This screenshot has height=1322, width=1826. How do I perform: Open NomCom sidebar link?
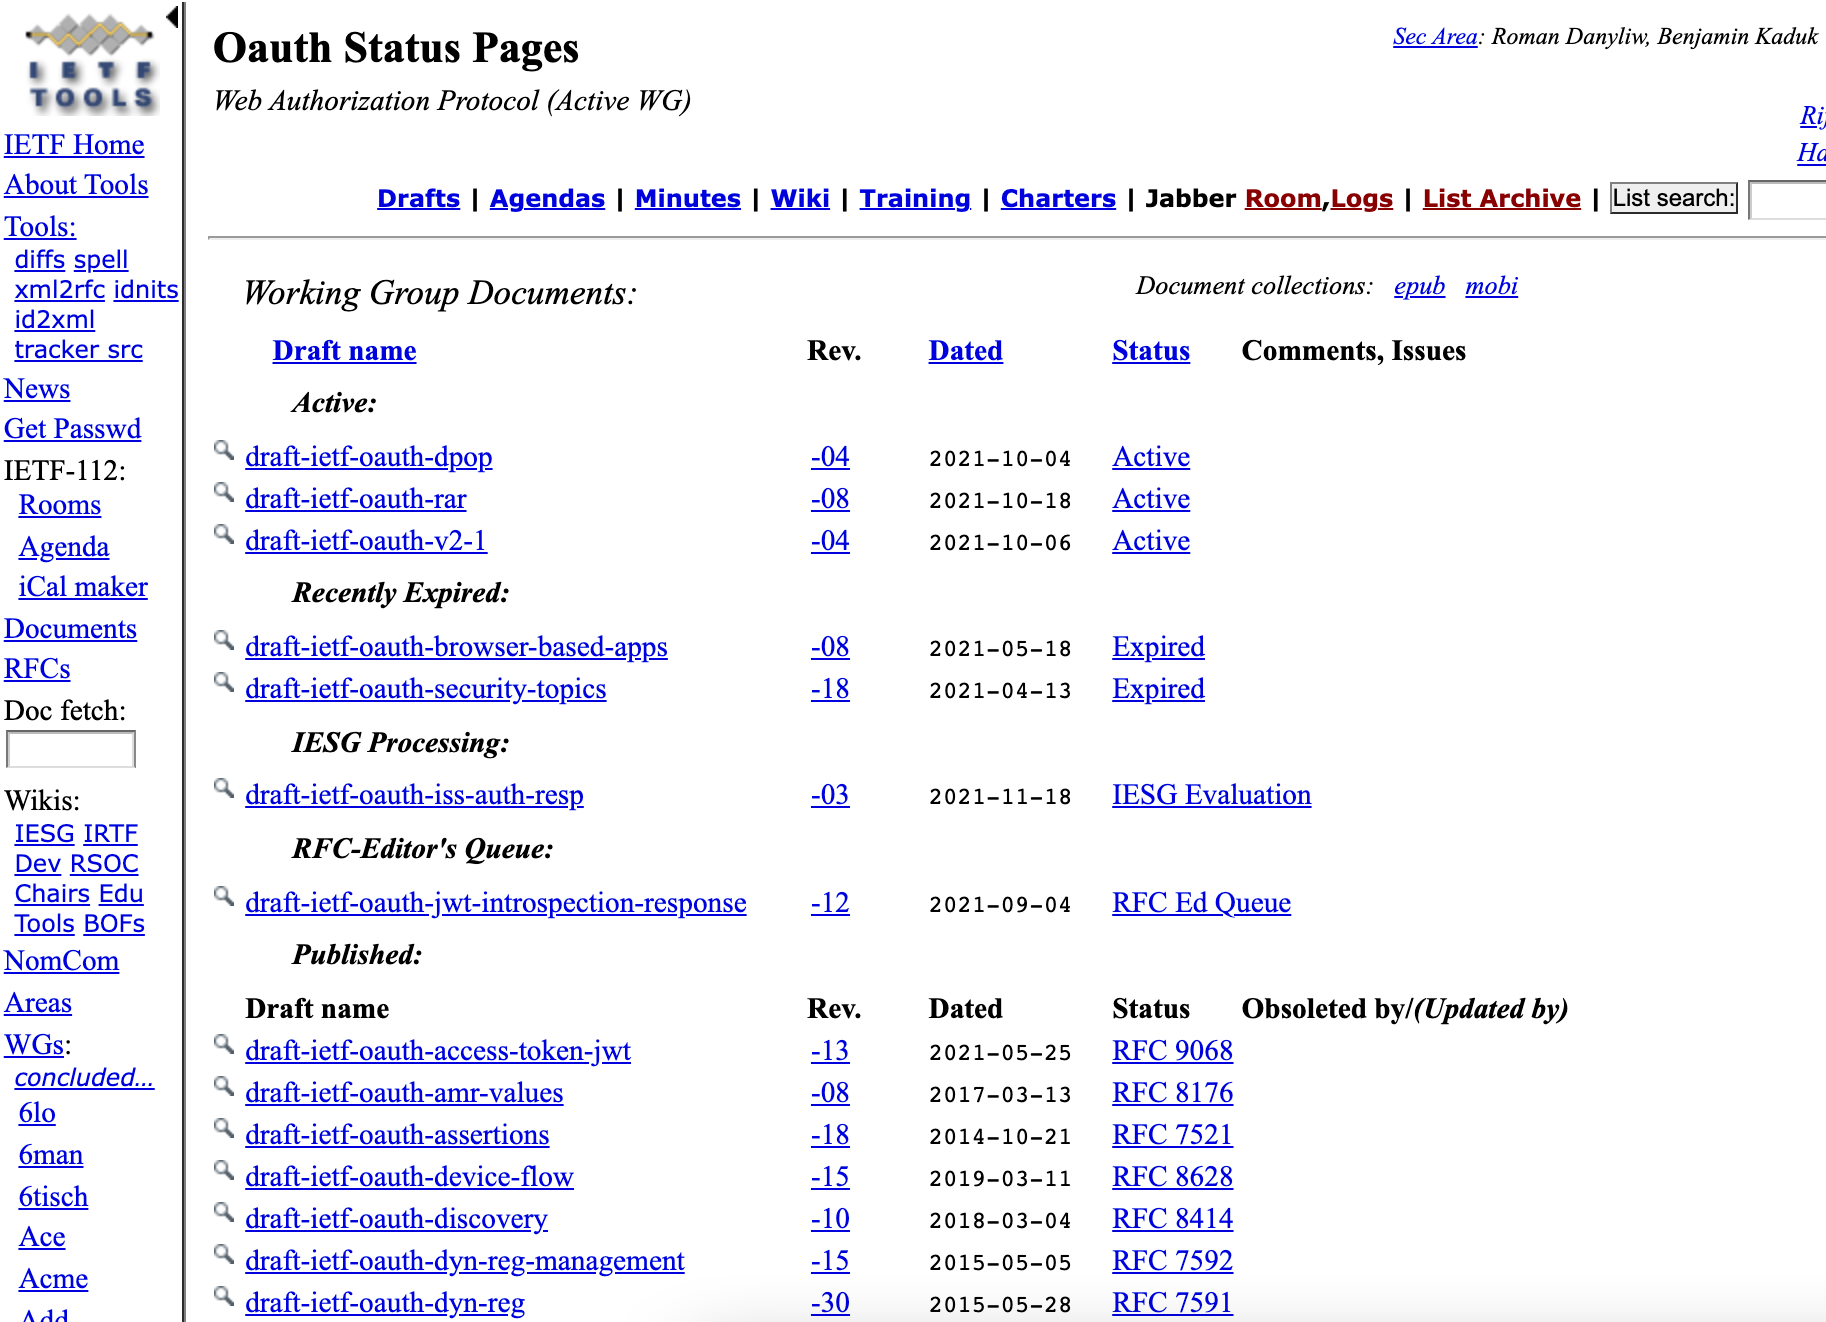(61, 961)
